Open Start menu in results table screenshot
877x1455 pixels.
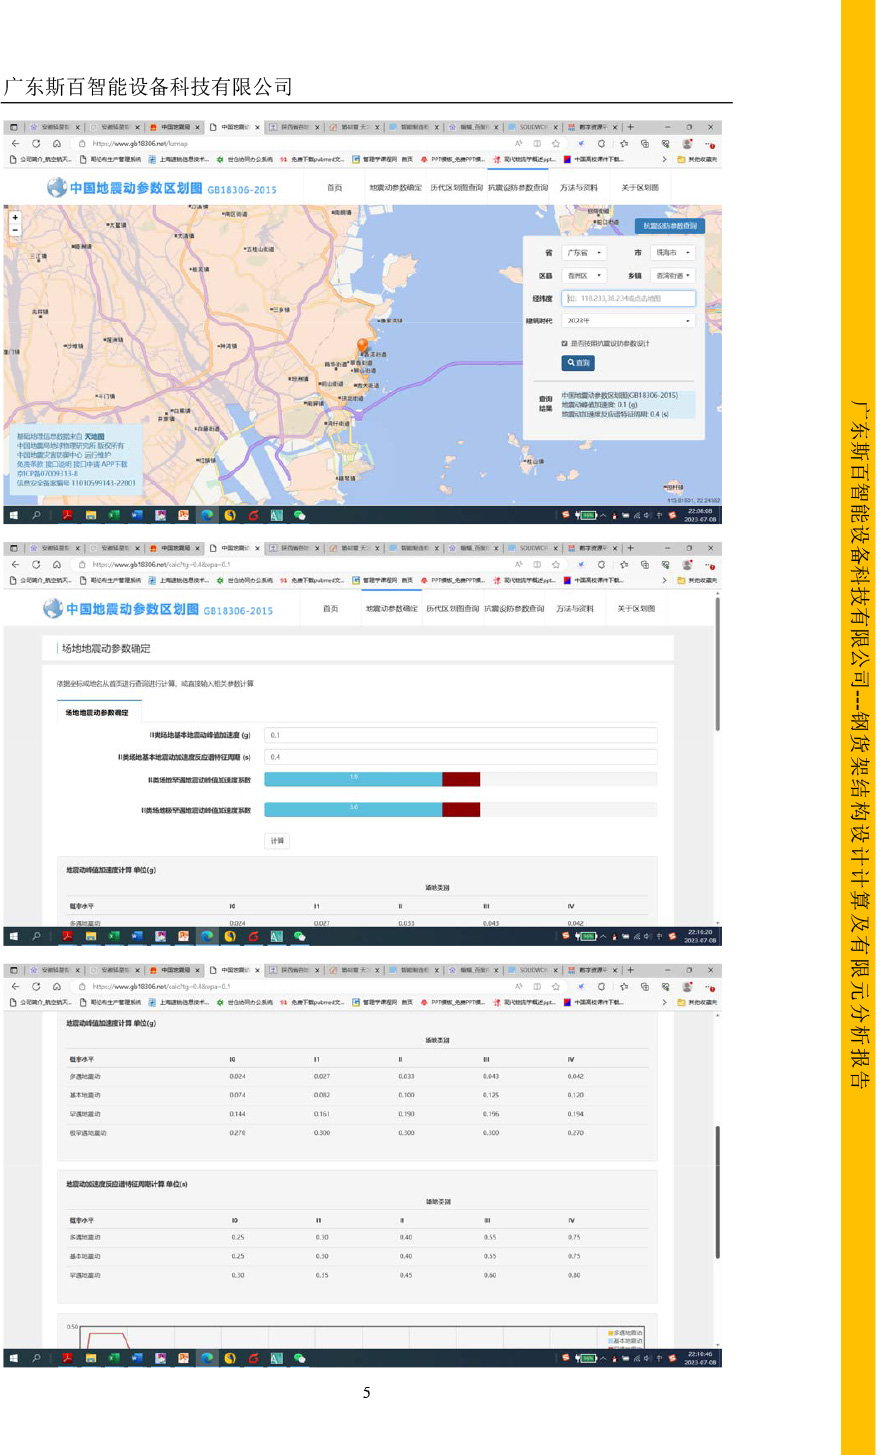coord(14,1358)
